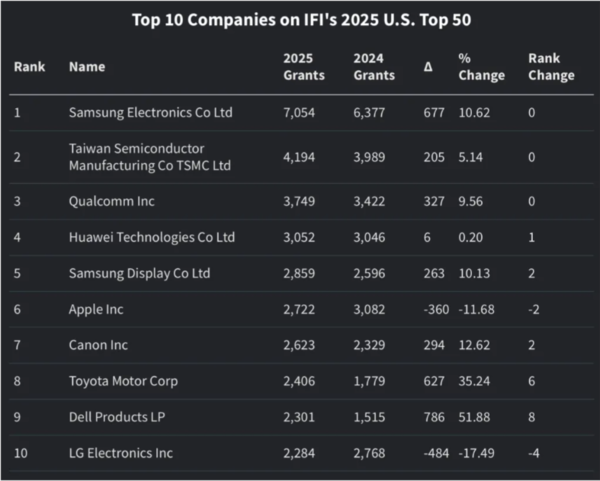The image size is (600, 481).
Task: Click Taiwan Semiconductor Manufacturing Co company name
Action: 150,157
